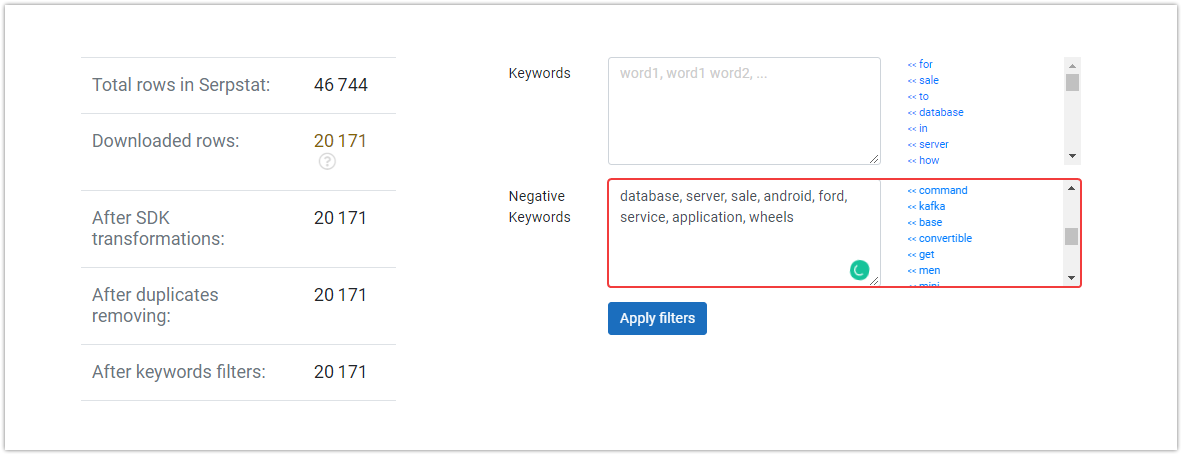Click the Downloaded rows help question icon
The width and height of the screenshot is (1182, 455).
point(327,161)
